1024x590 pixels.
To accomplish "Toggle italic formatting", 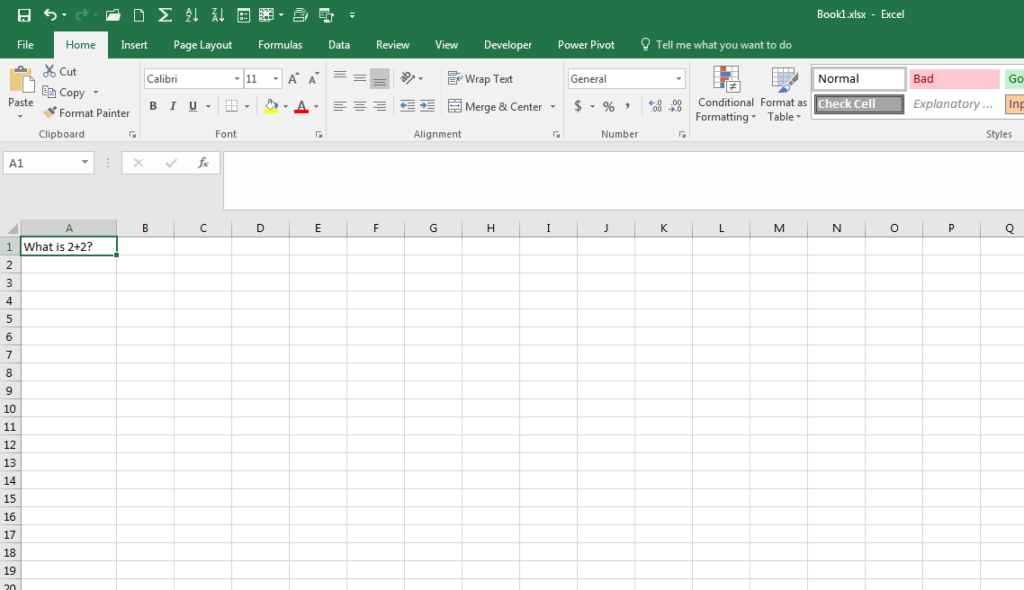I will coord(172,106).
